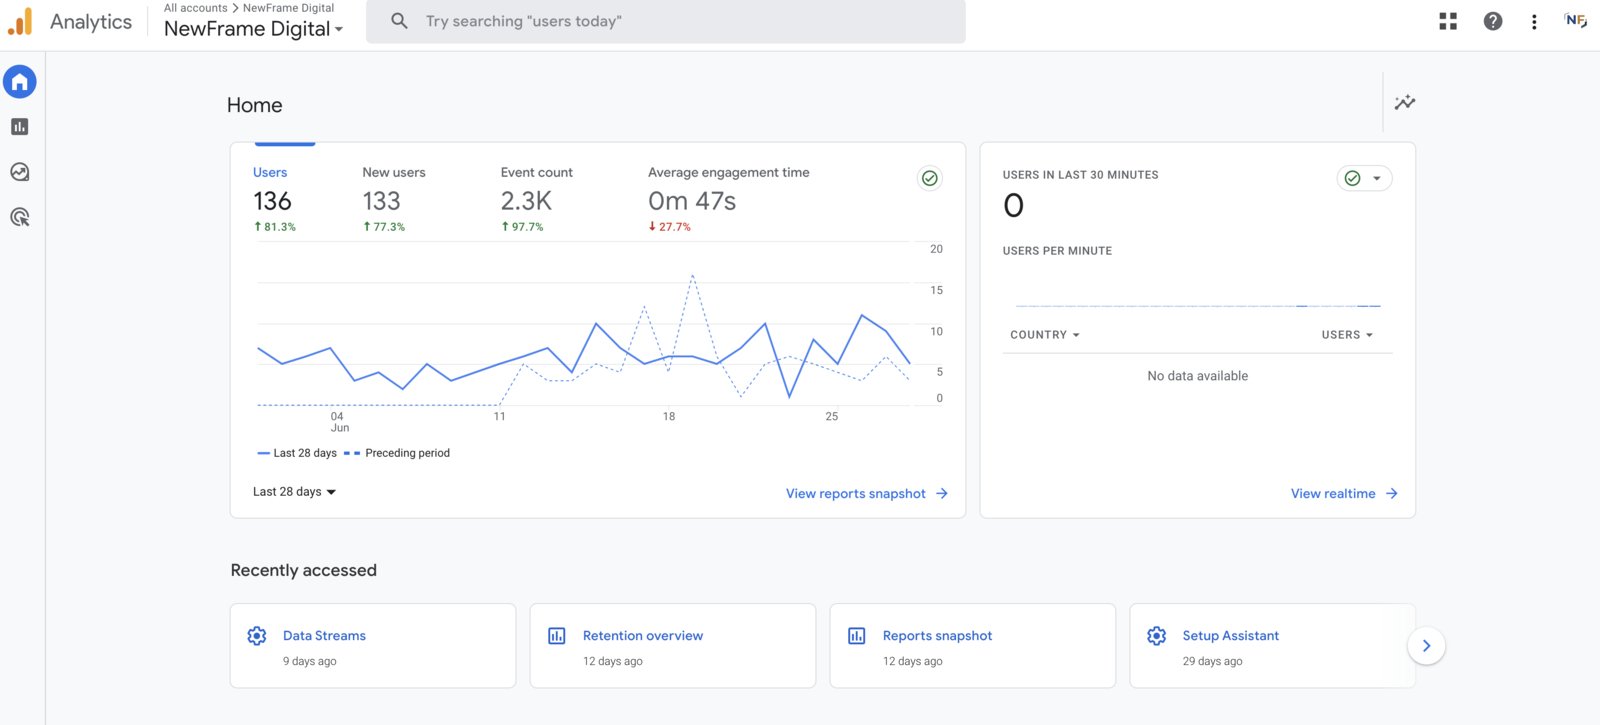
Task: Focus the Try searching "users today" field
Action: pyautogui.click(x=666, y=21)
